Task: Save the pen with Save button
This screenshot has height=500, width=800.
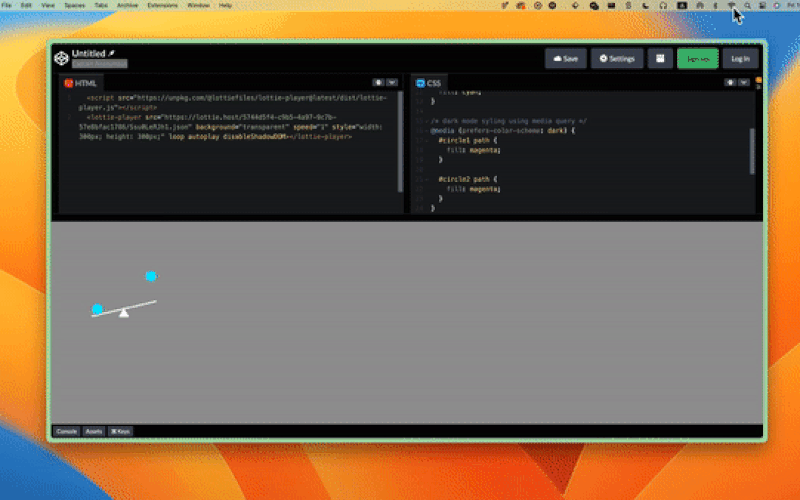Action: click(x=566, y=59)
